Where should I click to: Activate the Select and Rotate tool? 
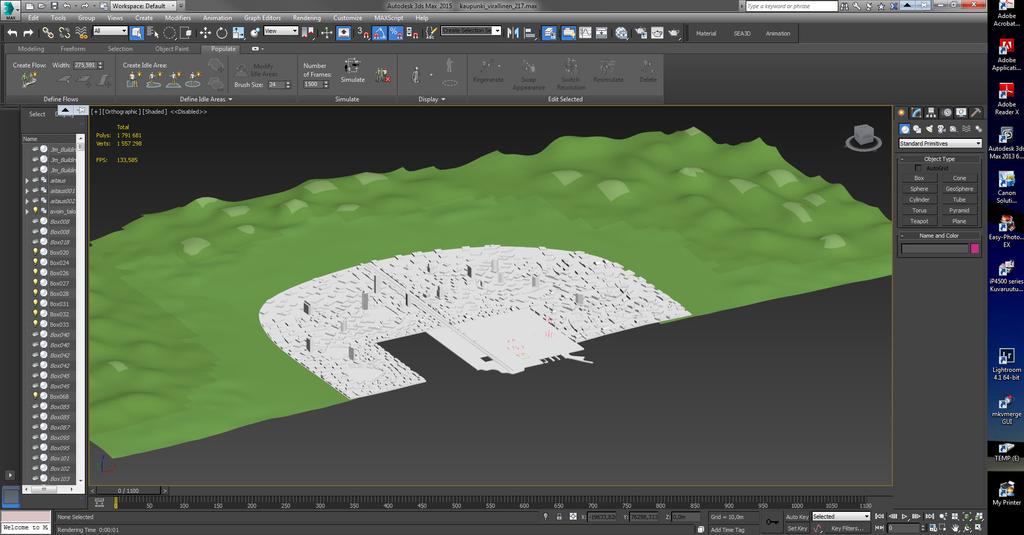point(221,33)
